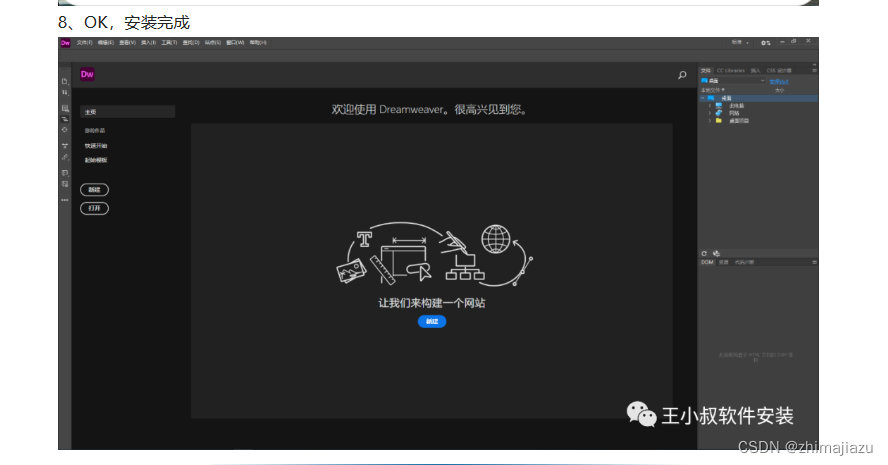The image size is (888, 465).
Task: Click the three-dots customize toolbar icon
Action: tap(65, 200)
